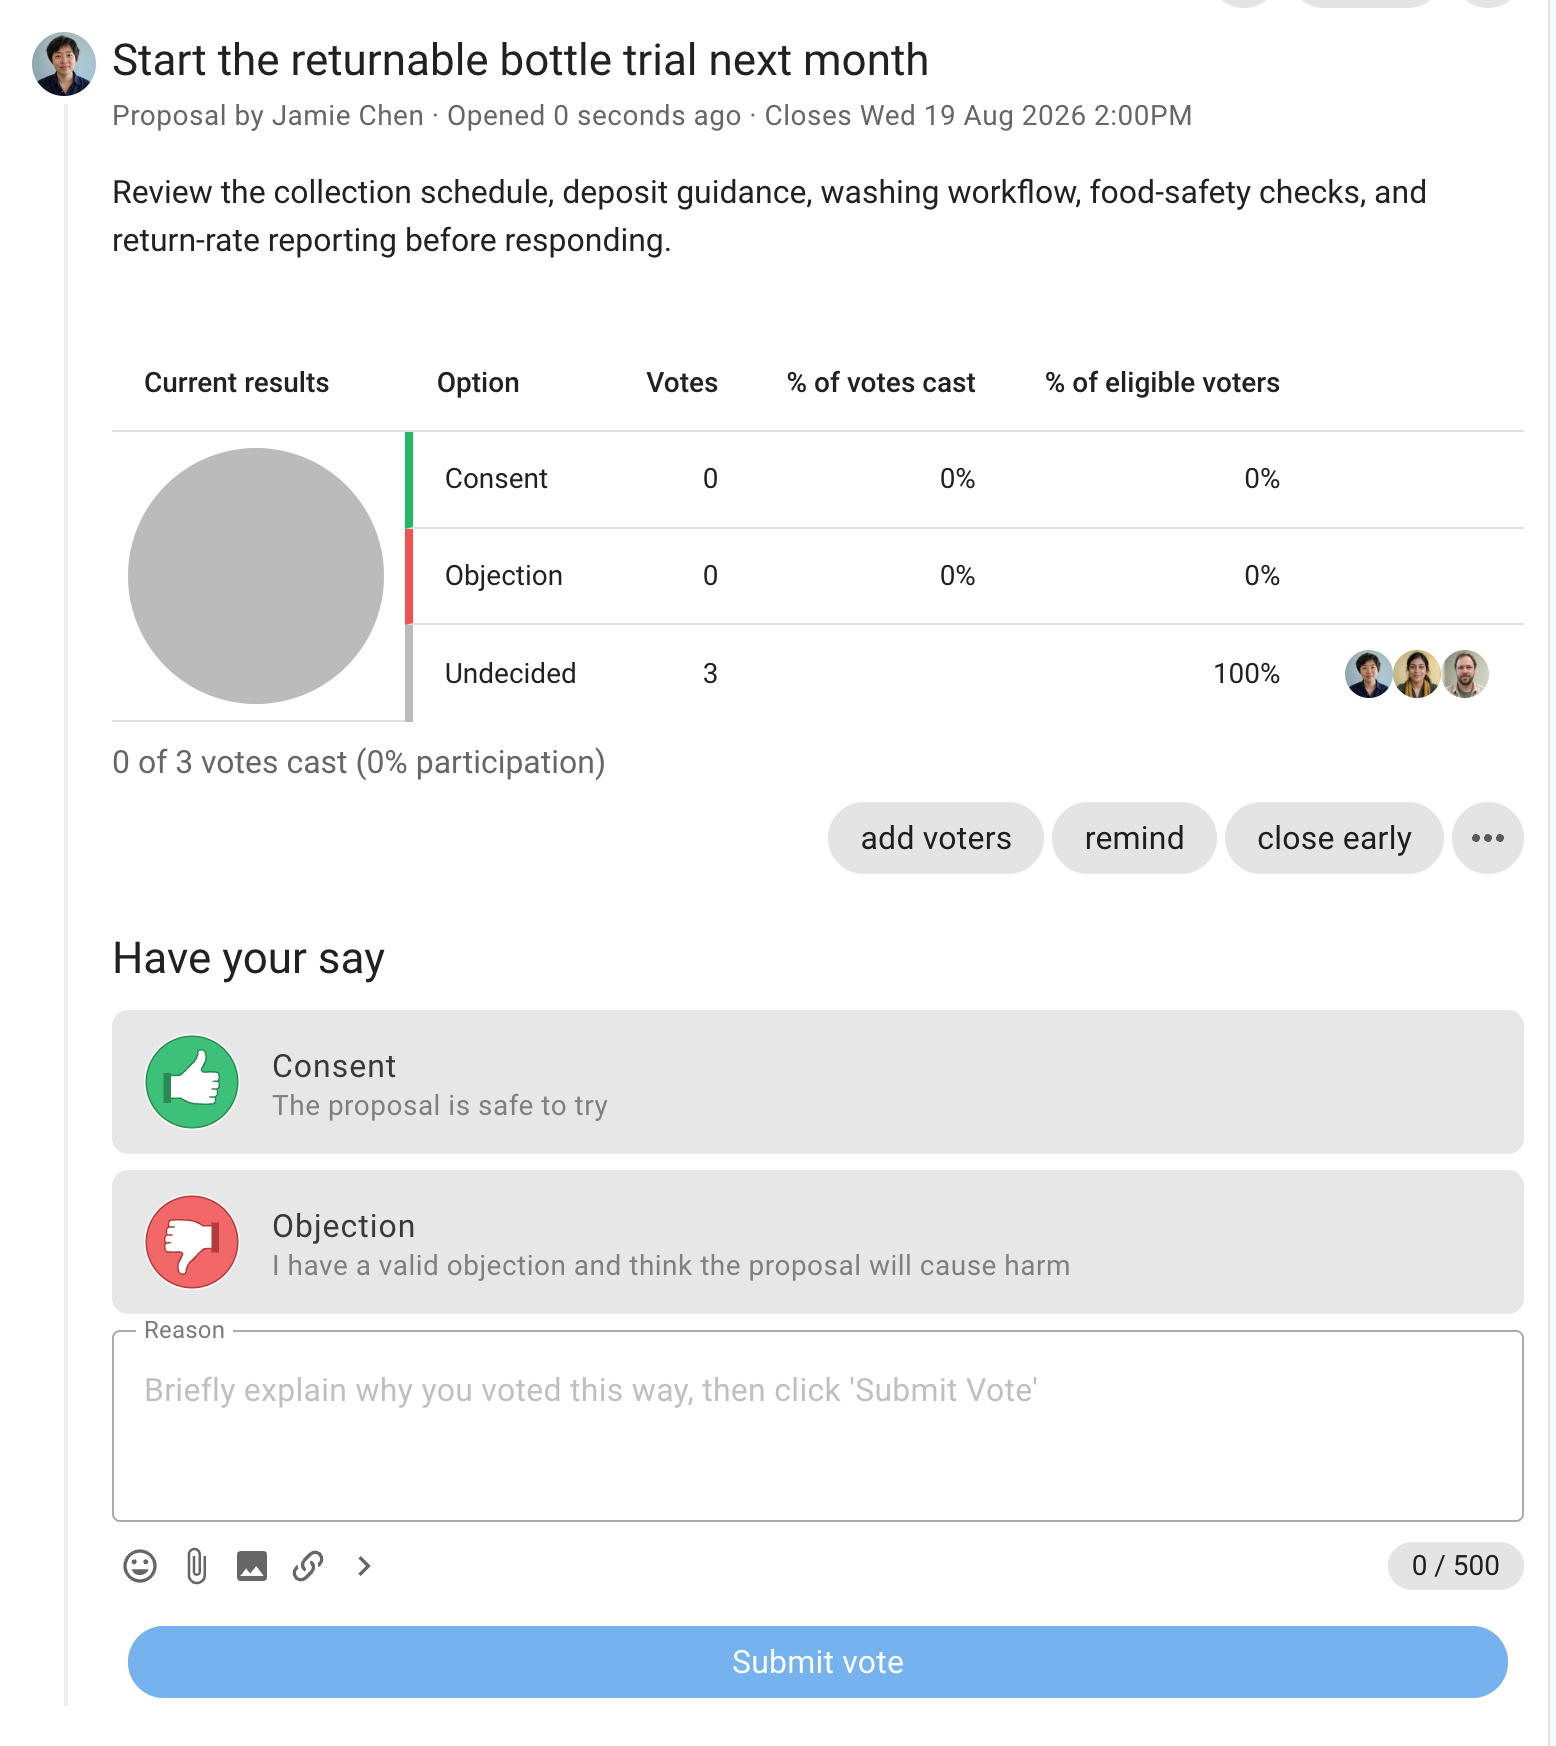Viewport: 1556px width, 1746px height.
Task: Click close early to end the poll
Action: (x=1334, y=838)
